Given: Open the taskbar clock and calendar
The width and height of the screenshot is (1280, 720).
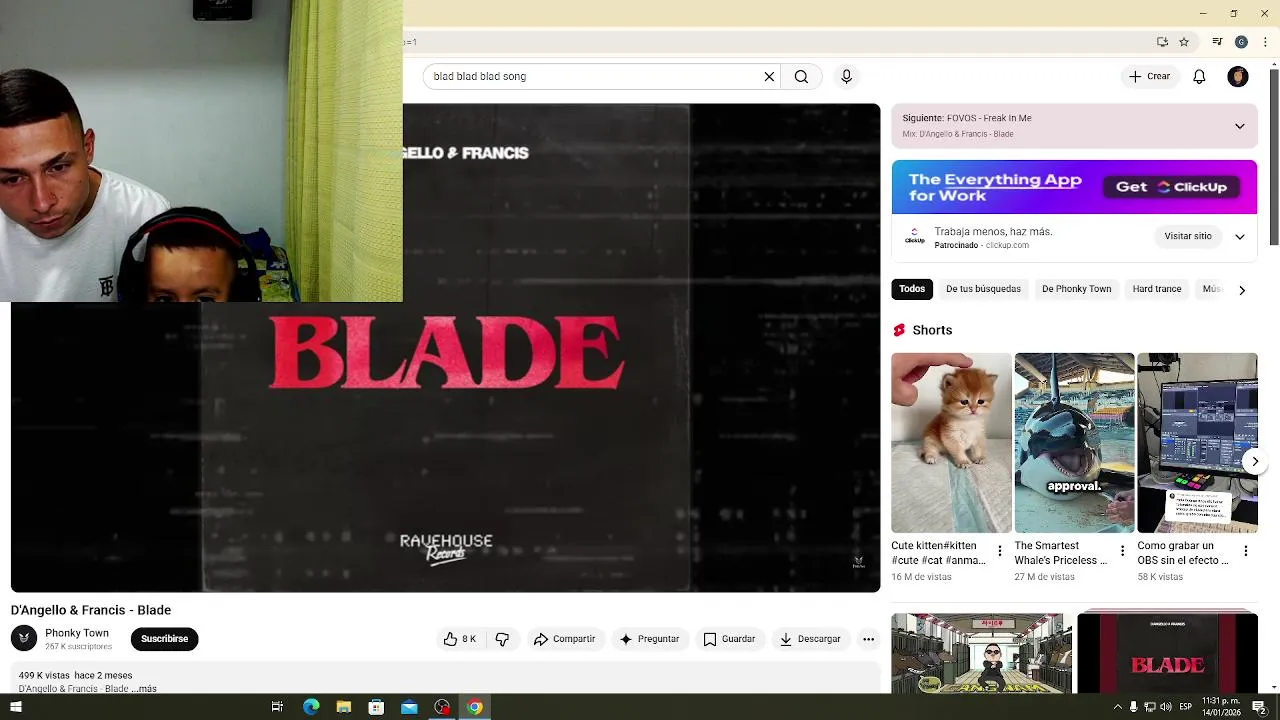Looking at the screenshot, I should [1221, 707].
